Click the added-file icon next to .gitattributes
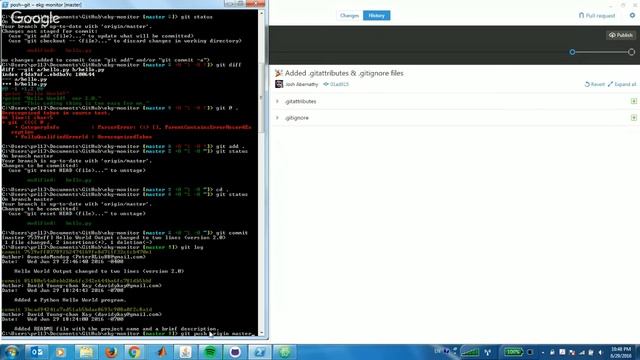Viewport: 640px width, 360px height. tap(633, 101)
